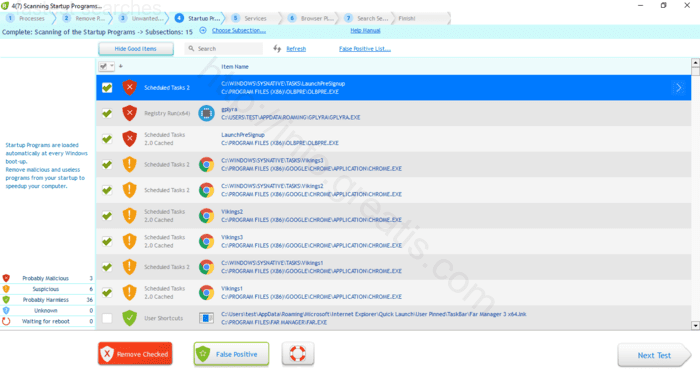Click Item Name column header

tap(235, 66)
